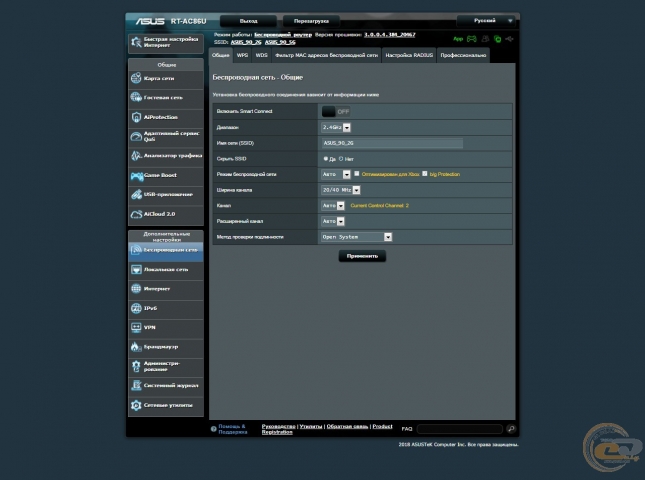Switch to the WDS tab
645x480 pixels.
[x=261, y=55]
